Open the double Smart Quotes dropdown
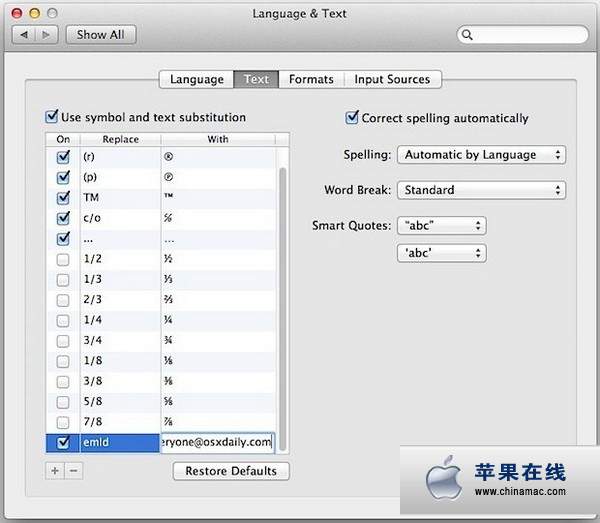Viewport: 600px width, 523px height. [441, 226]
